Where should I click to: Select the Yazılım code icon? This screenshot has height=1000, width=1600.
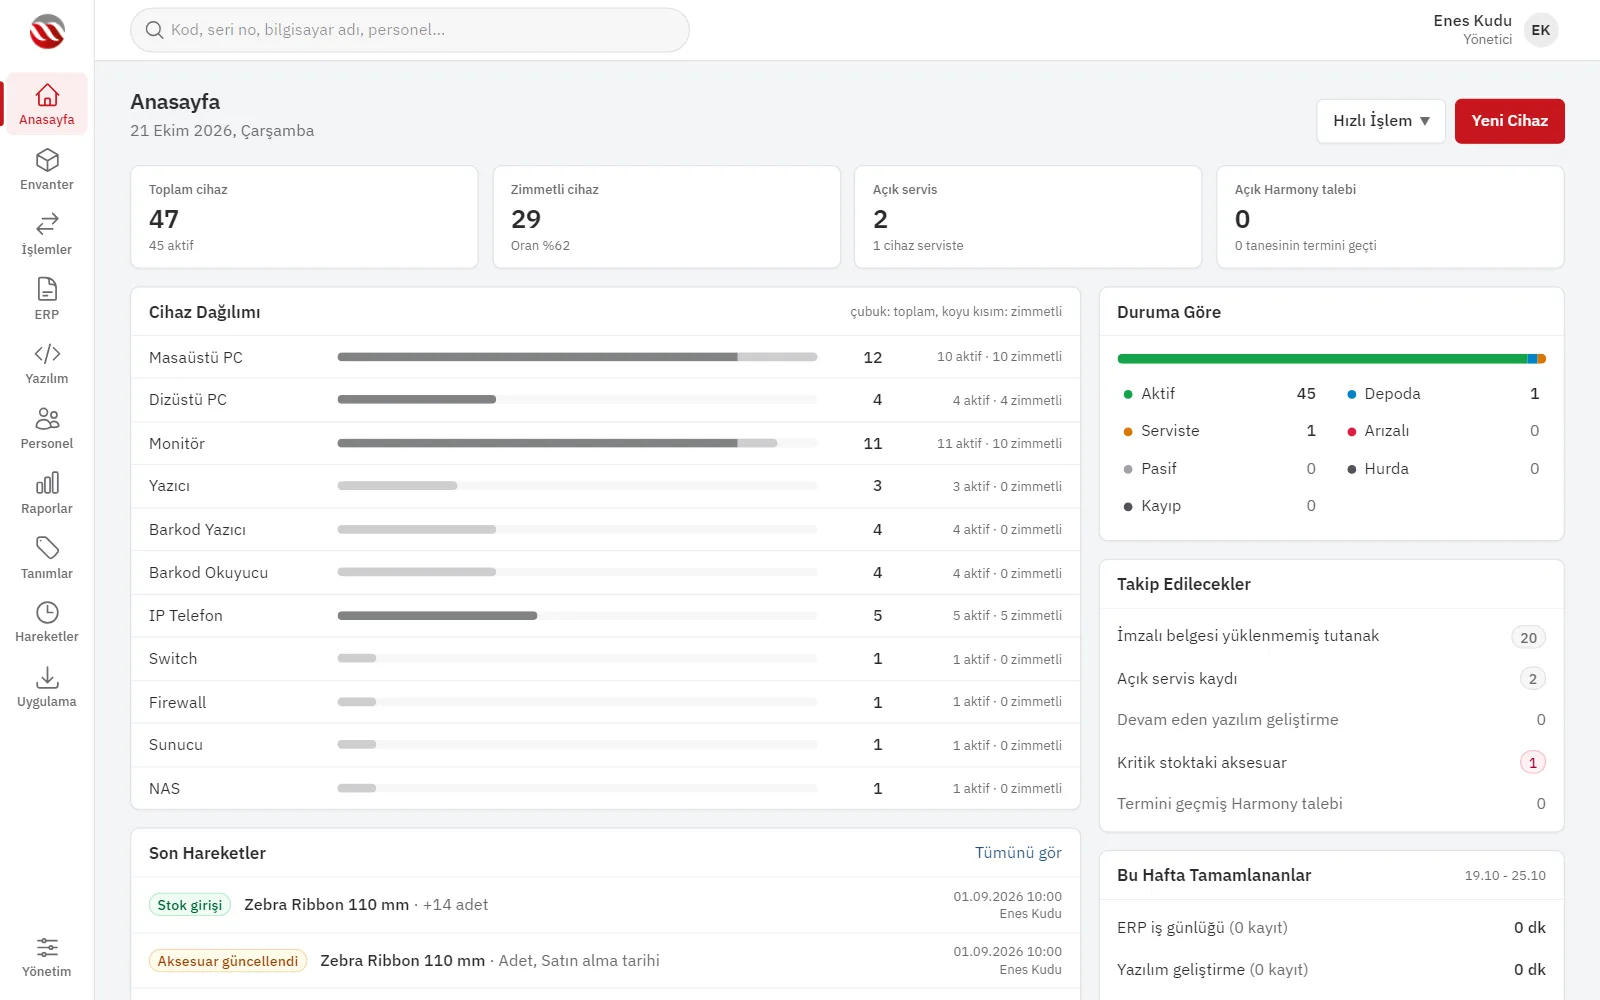[x=47, y=354]
